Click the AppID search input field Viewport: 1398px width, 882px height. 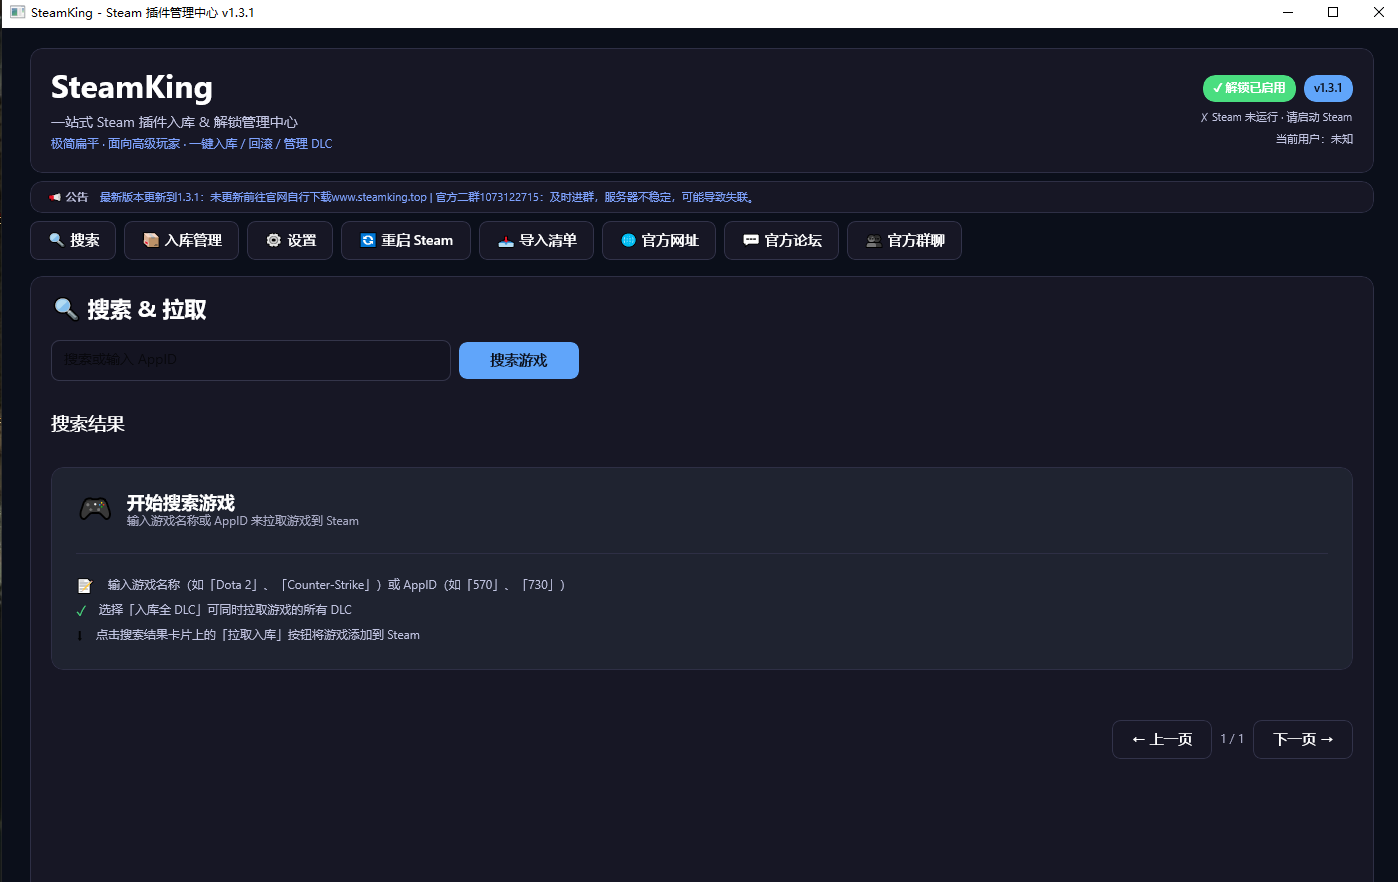[250, 360]
